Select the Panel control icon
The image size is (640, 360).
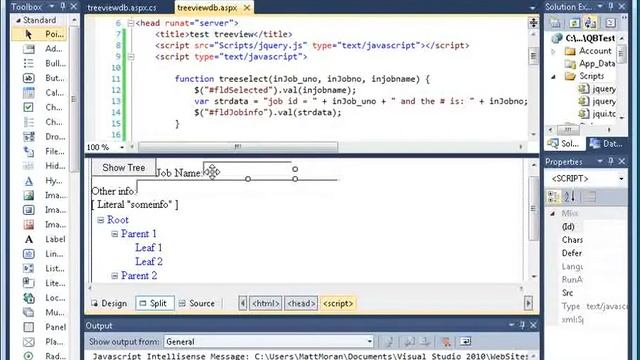coord(29,327)
